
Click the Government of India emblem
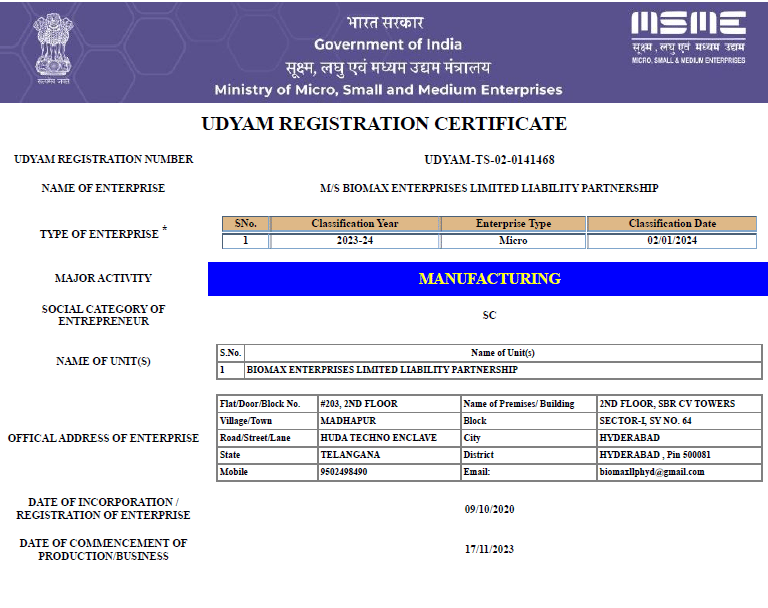pos(53,48)
